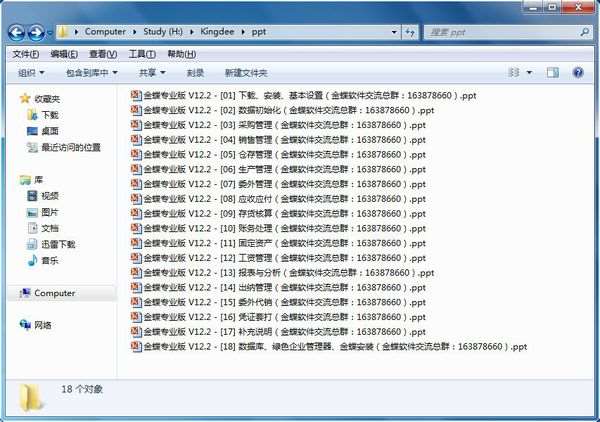The image size is (600, 422).
Task: Click the PPT icon of file [07]
Action: pyautogui.click(x=136, y=184)
